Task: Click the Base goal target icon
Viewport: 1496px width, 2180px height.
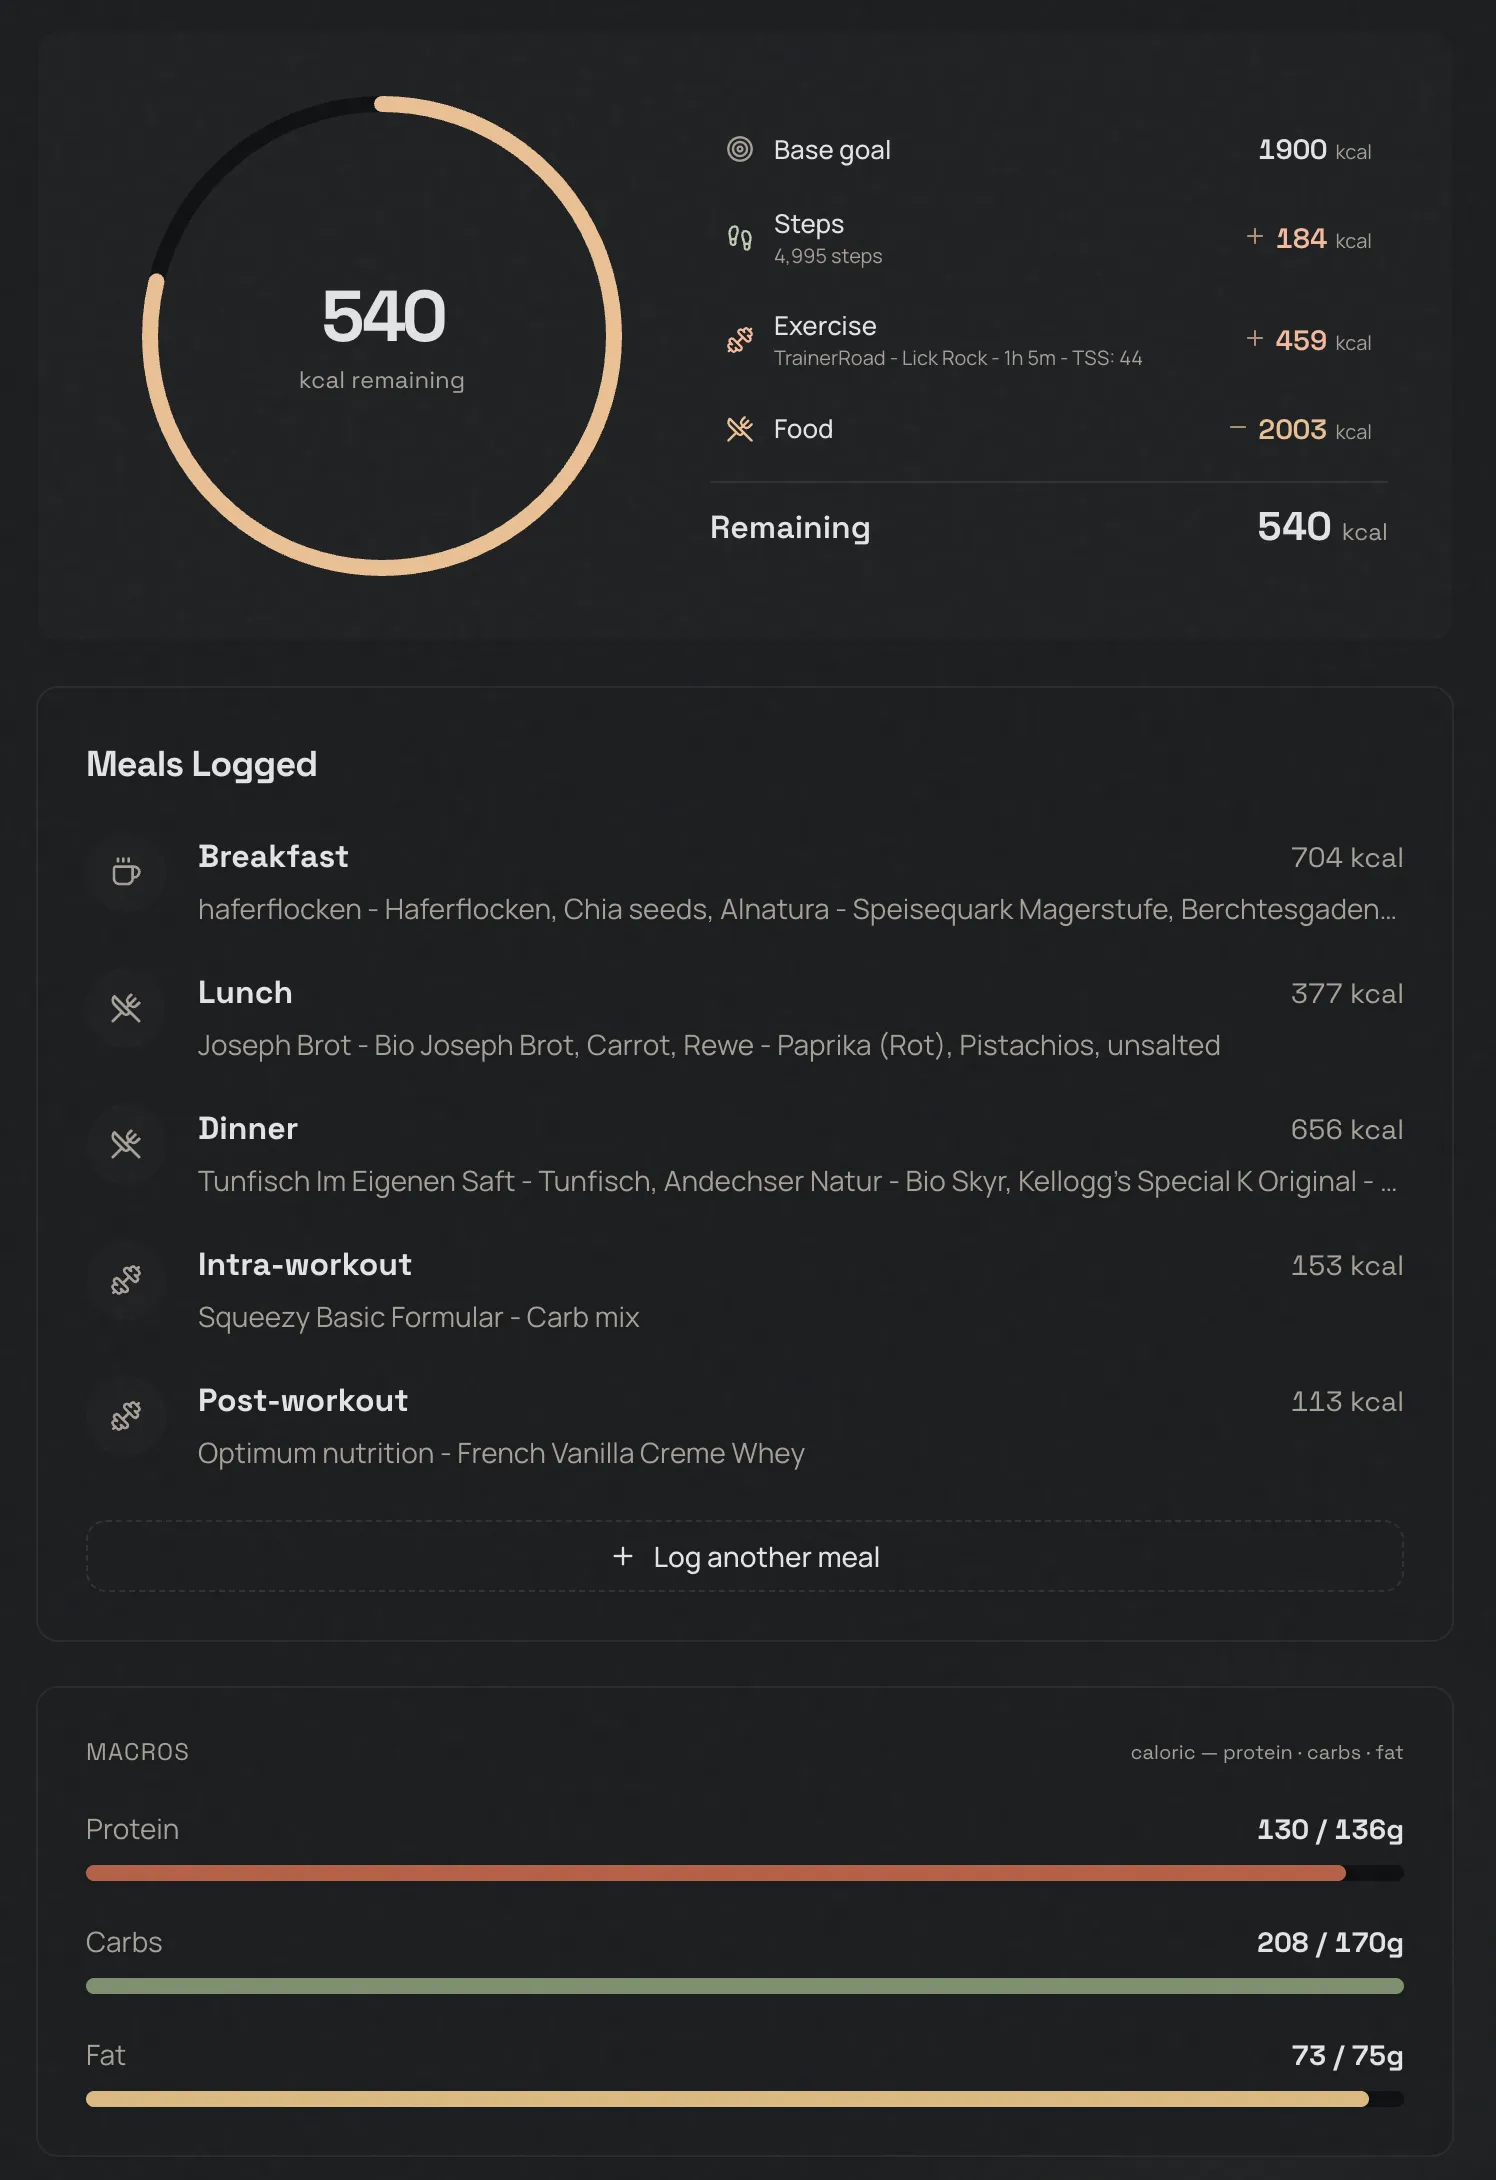Action: (x=739, y=150)
